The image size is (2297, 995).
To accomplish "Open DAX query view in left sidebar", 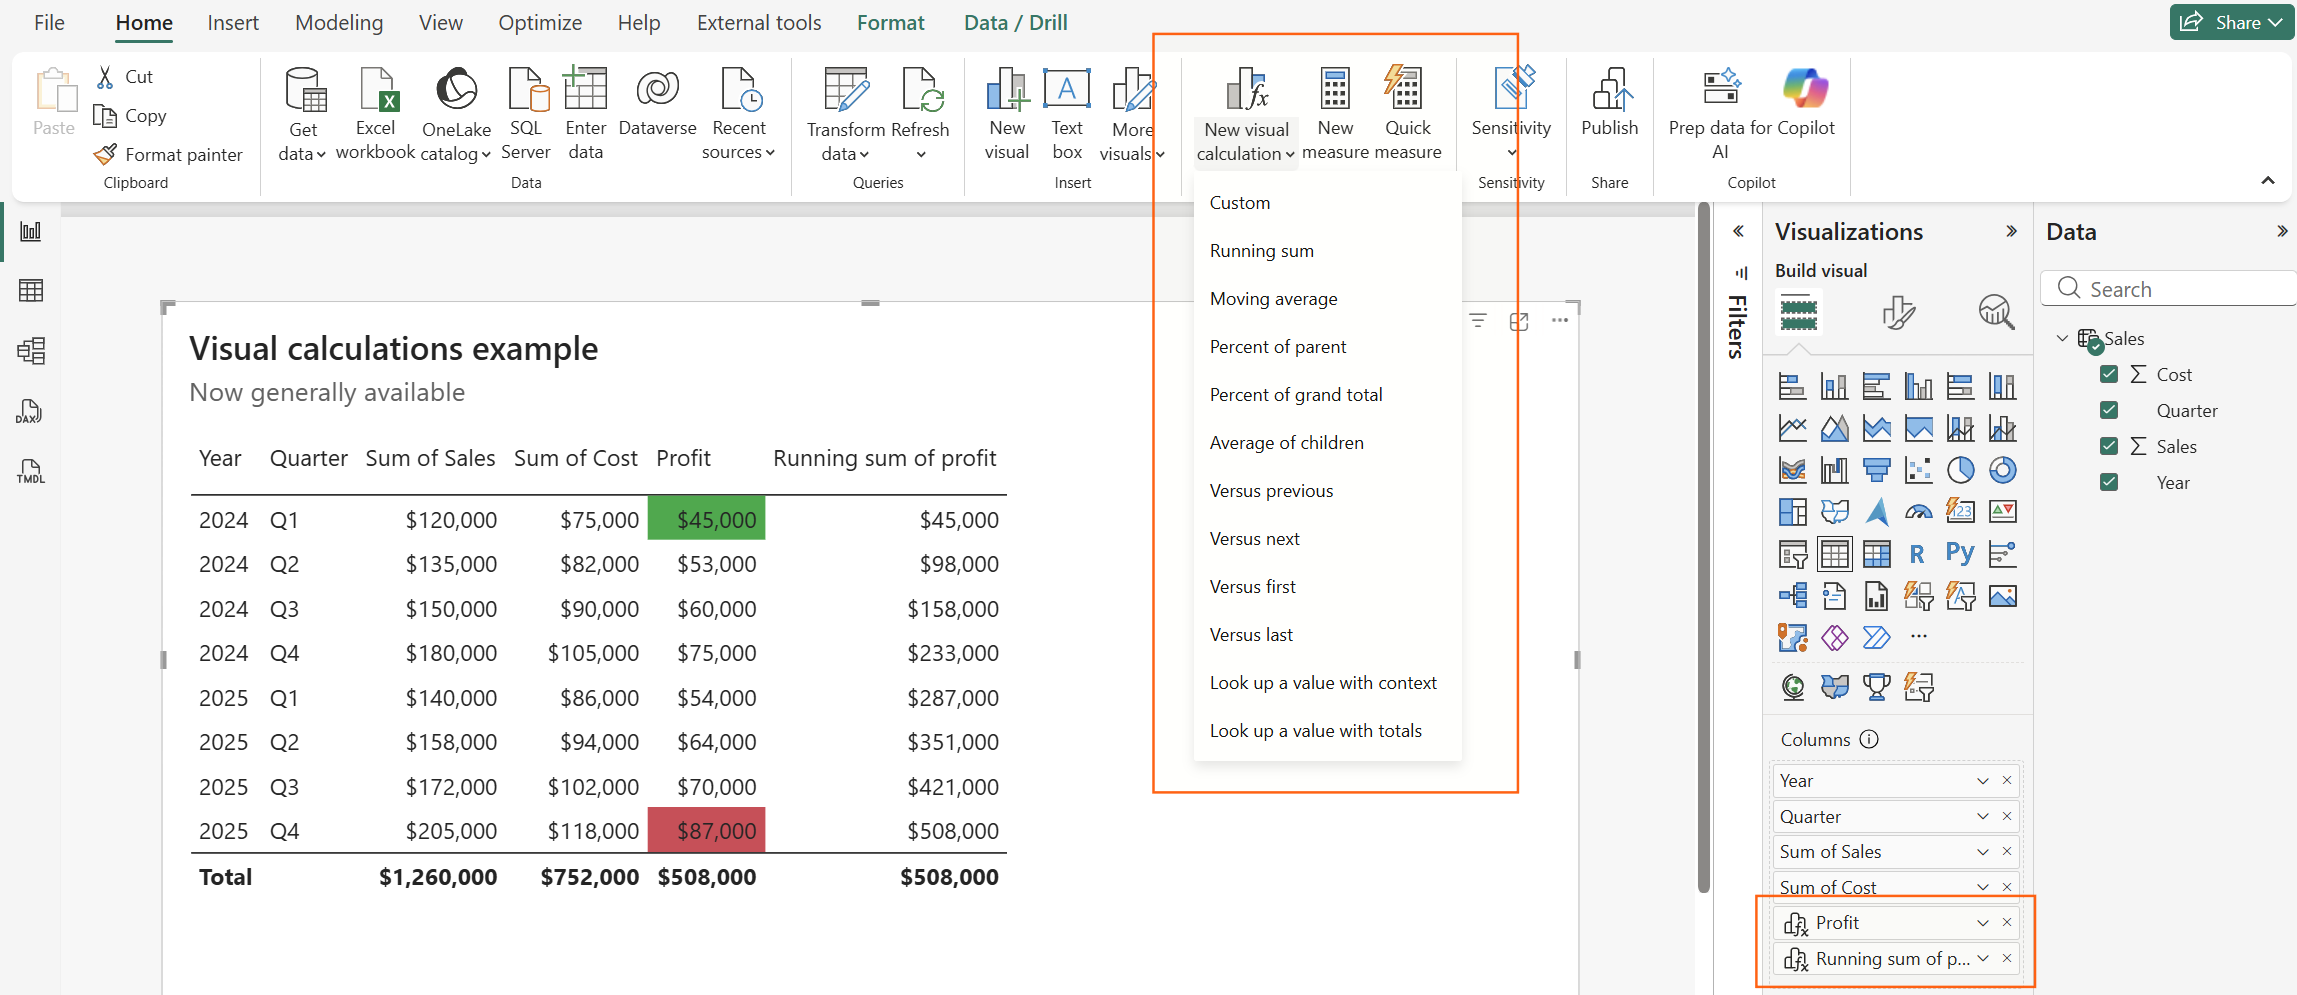I will [30, 411].
